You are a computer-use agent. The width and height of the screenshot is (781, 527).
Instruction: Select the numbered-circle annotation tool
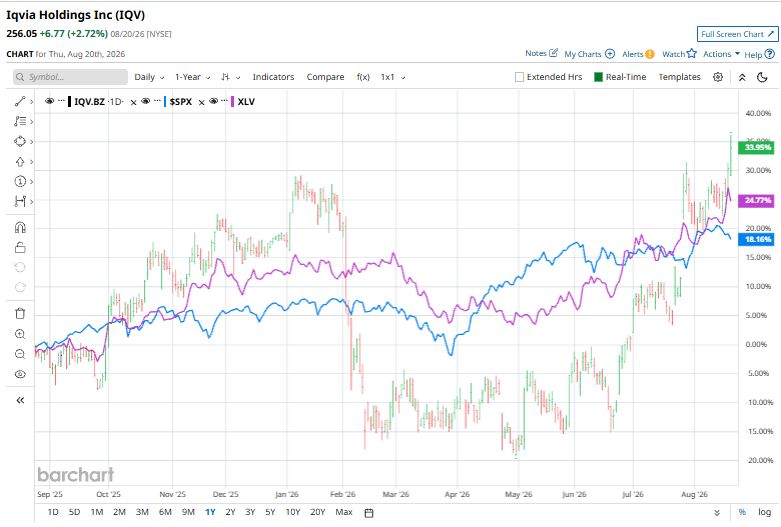coord(20,181)
